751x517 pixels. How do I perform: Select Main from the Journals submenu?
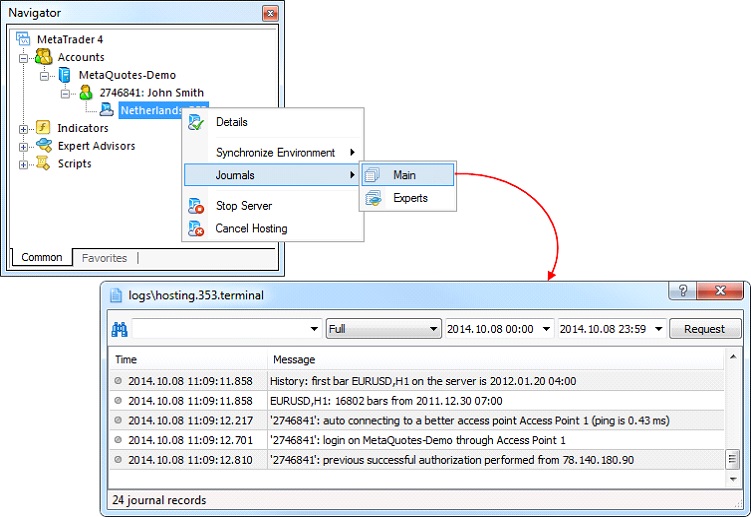pyautogui.click(x=405, y=175)
